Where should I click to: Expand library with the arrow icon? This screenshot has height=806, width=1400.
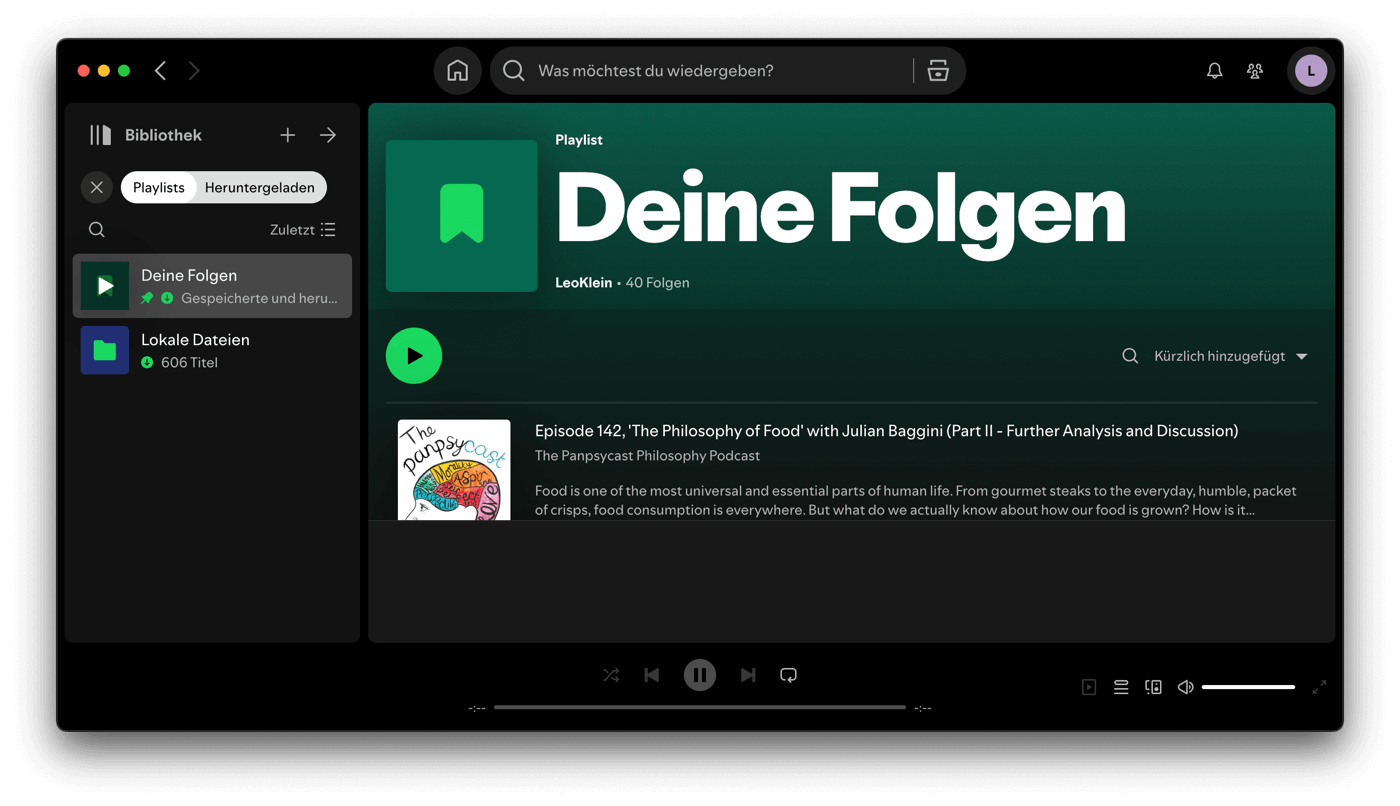[328, 135]
